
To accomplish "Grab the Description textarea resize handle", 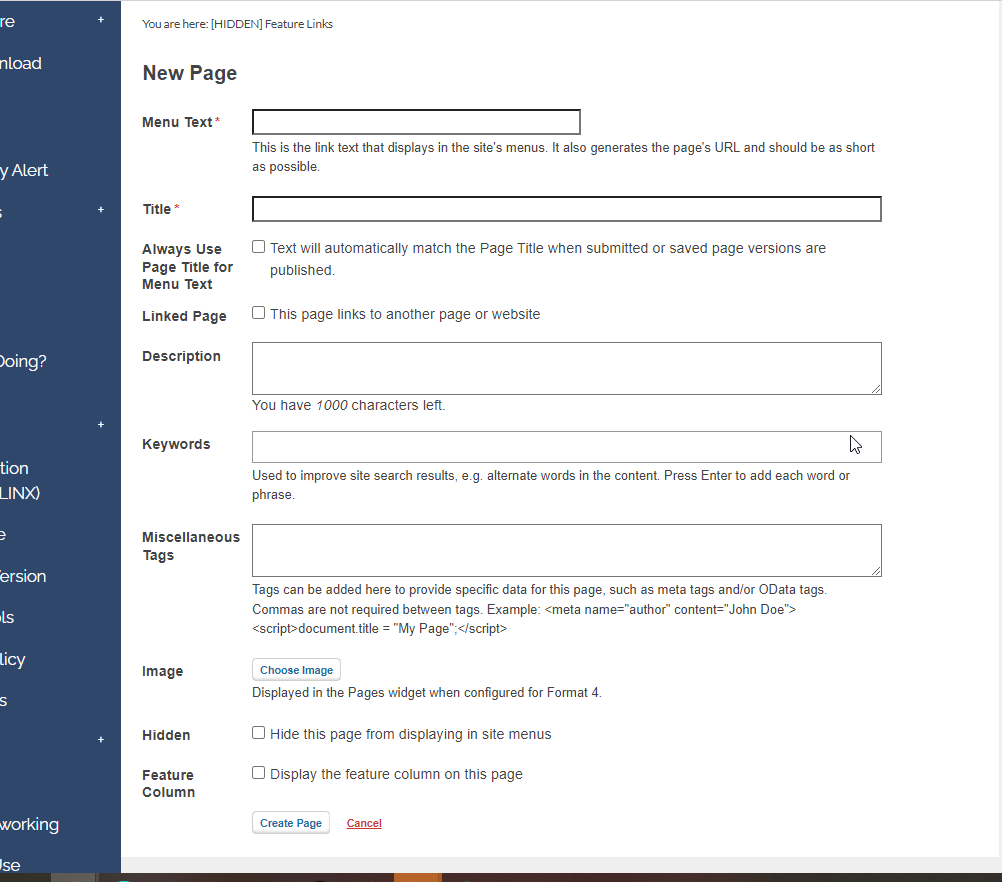I will point(876,389).
